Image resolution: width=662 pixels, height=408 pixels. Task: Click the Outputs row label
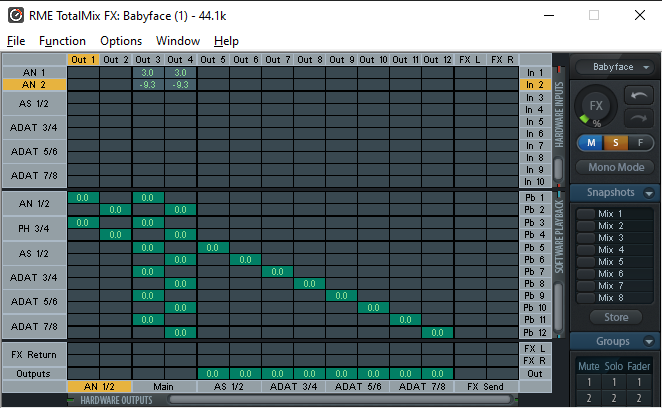[x=34, y=374]
